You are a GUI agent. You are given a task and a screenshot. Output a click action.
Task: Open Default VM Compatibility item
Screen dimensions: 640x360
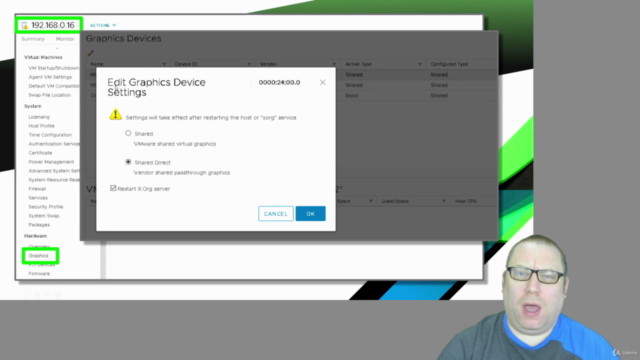point(53,86)
